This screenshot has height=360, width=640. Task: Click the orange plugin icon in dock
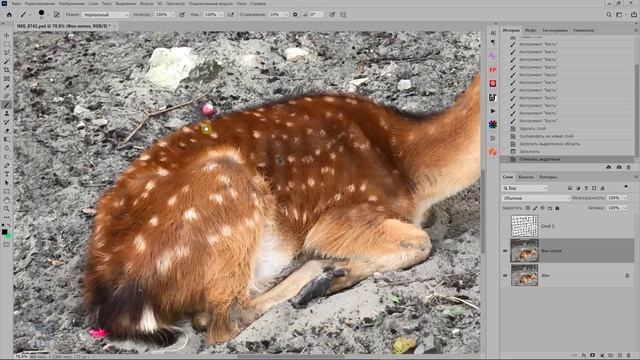(x=493, y=152)
